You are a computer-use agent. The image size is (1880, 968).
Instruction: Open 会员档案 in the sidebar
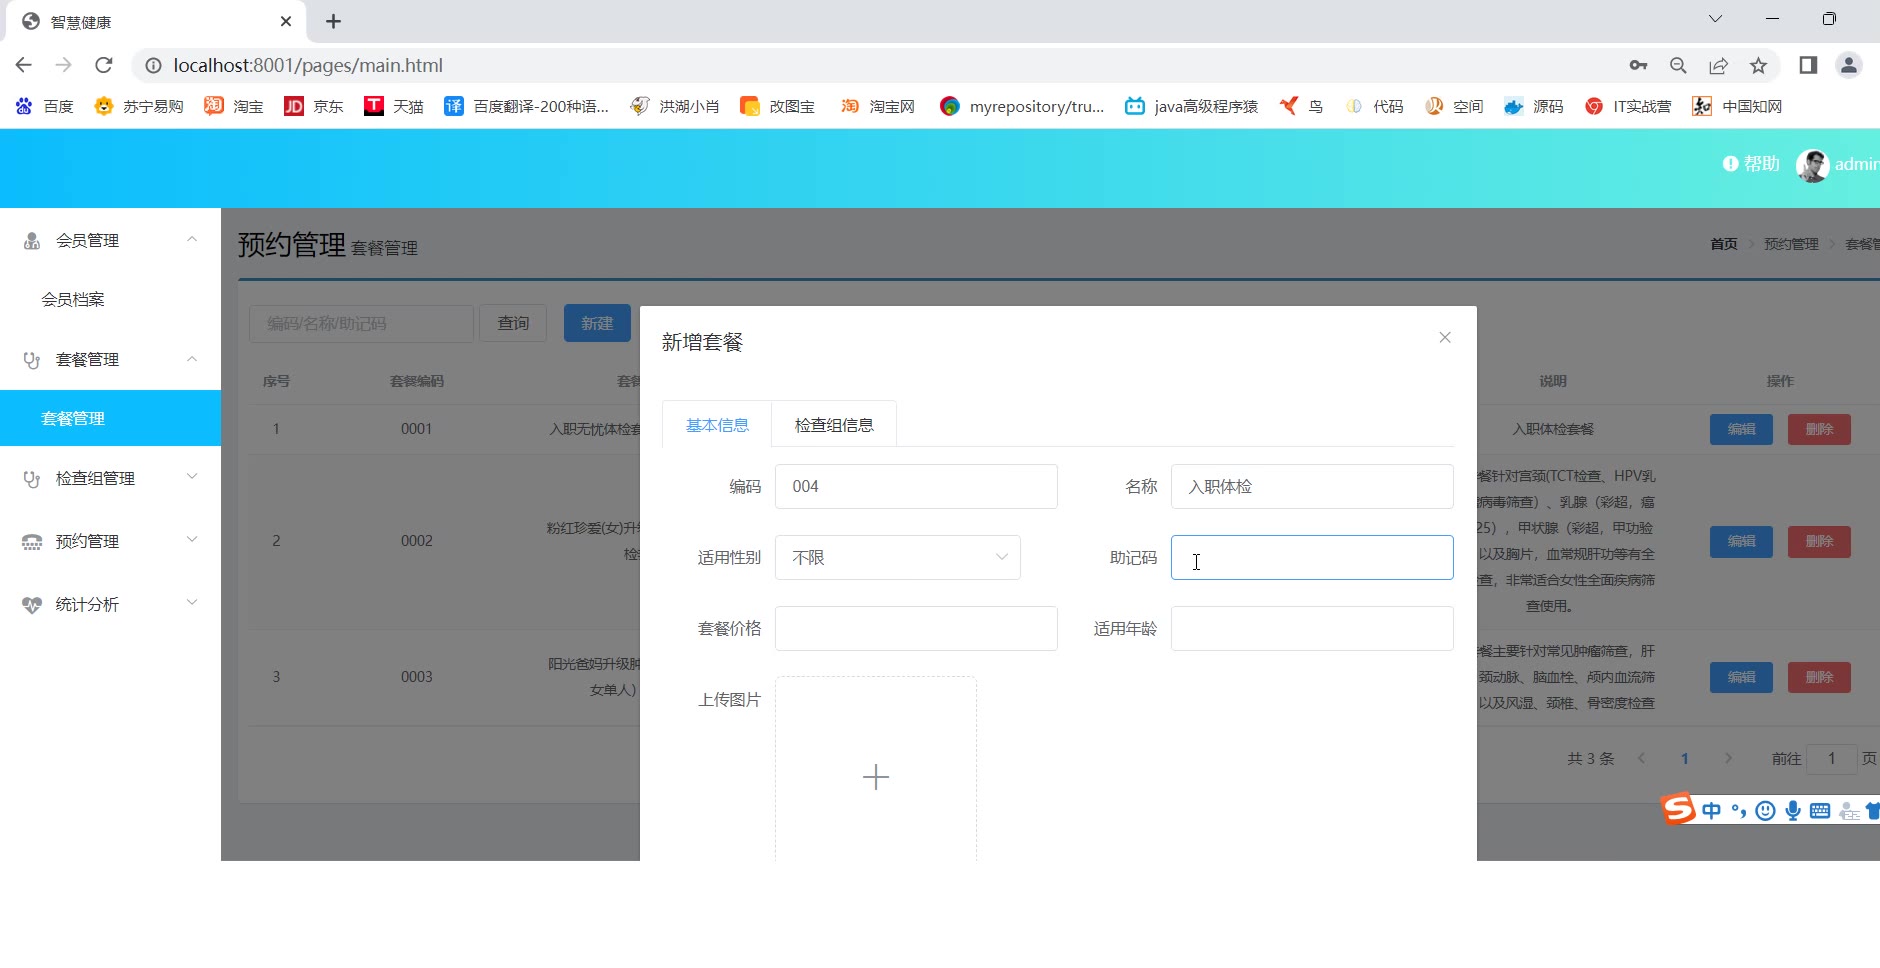tap(73, 299)
